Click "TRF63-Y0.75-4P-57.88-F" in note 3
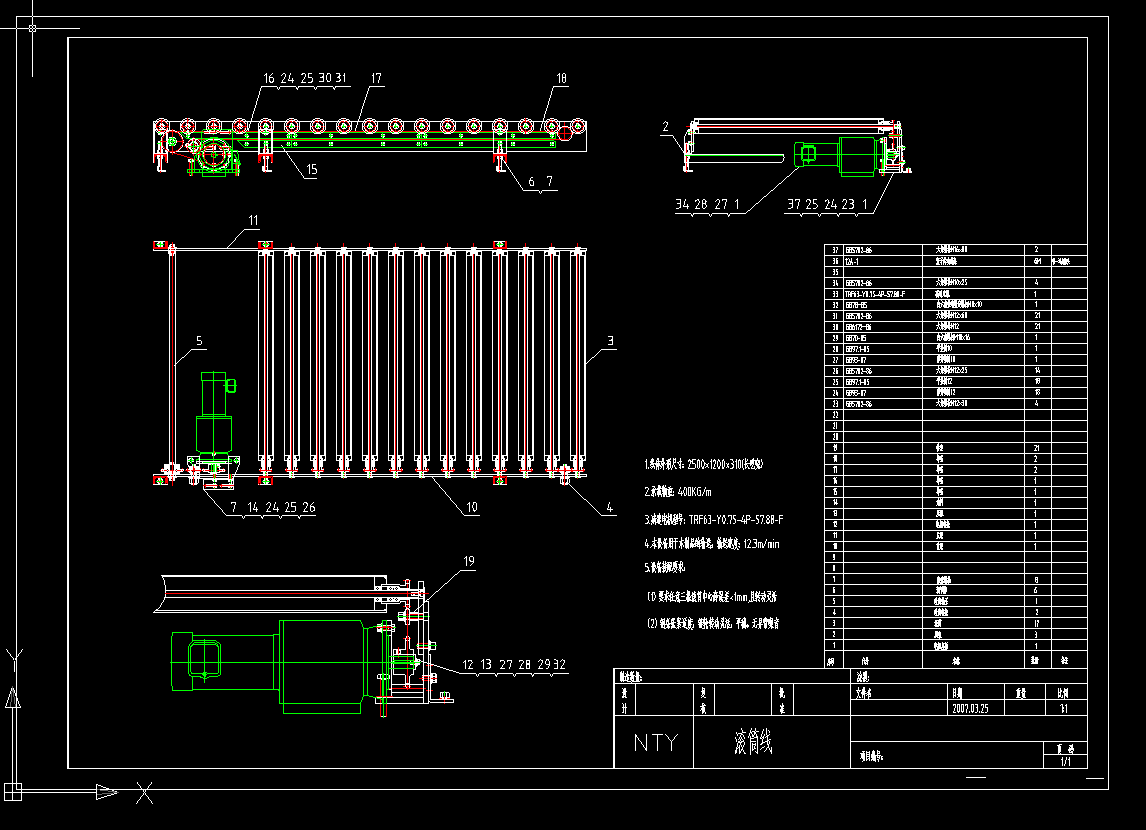The image size is (1146, 830). [736, 519]
